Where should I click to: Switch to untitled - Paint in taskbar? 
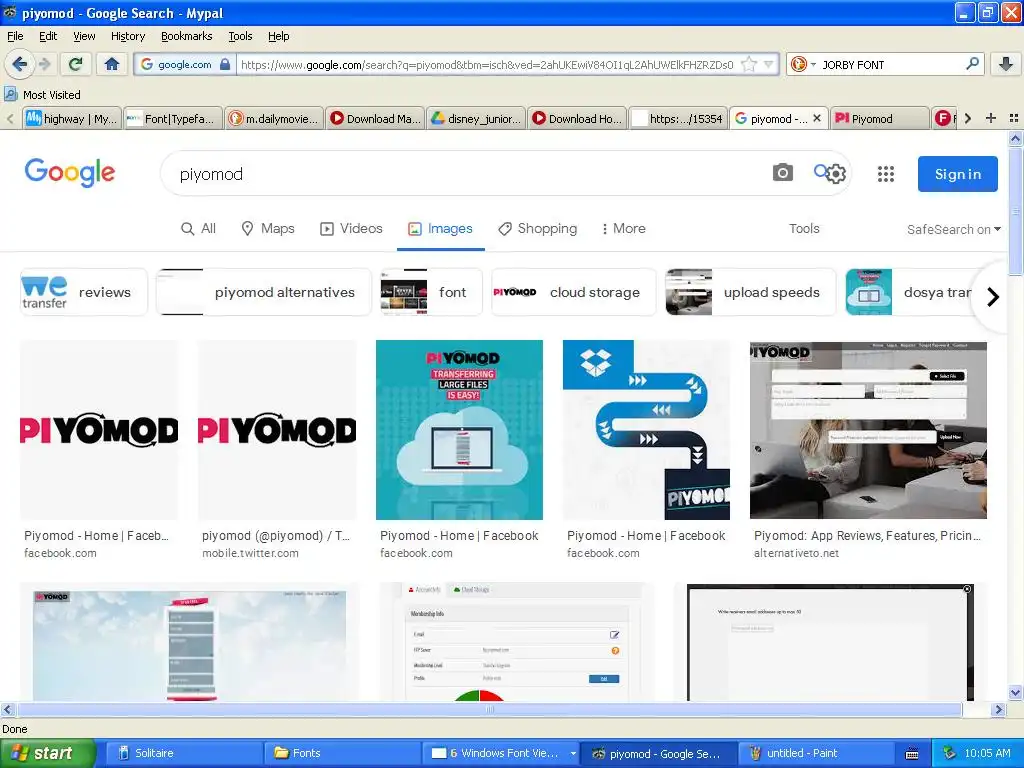(818, 753)
